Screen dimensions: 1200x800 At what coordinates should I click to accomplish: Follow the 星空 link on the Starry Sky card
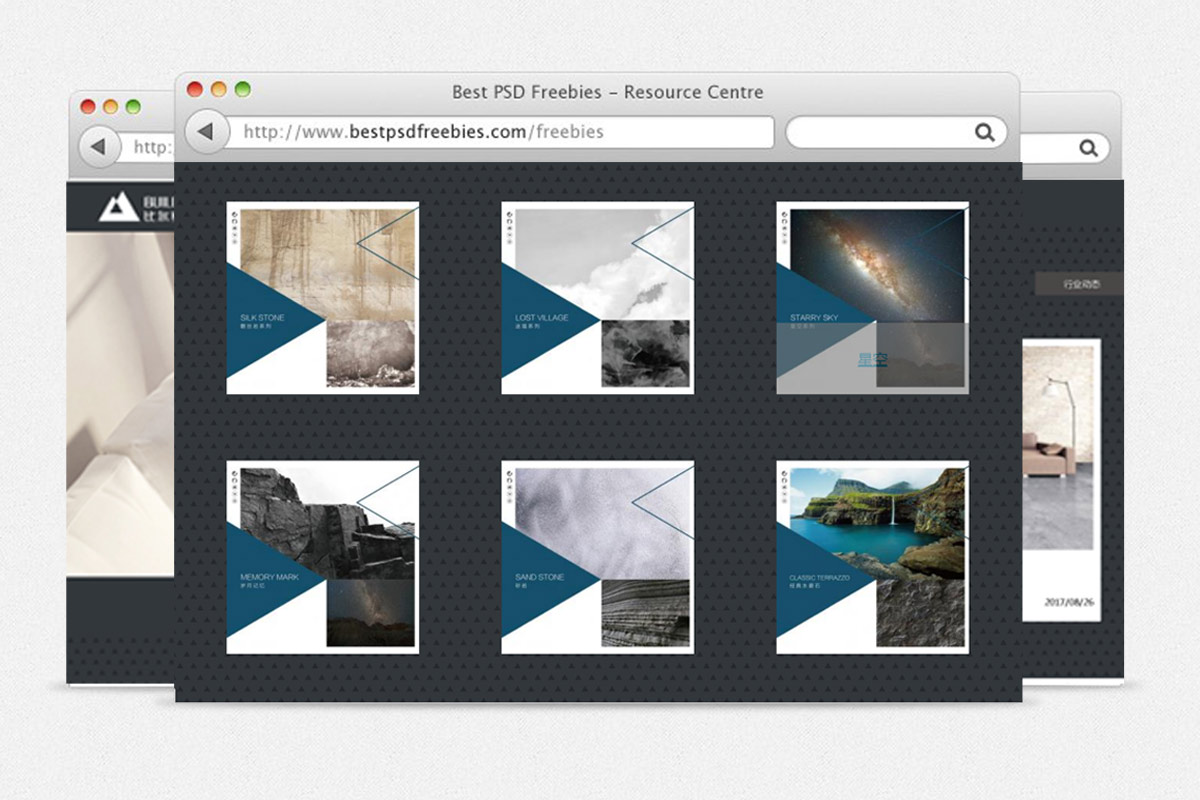pos(872,360)
